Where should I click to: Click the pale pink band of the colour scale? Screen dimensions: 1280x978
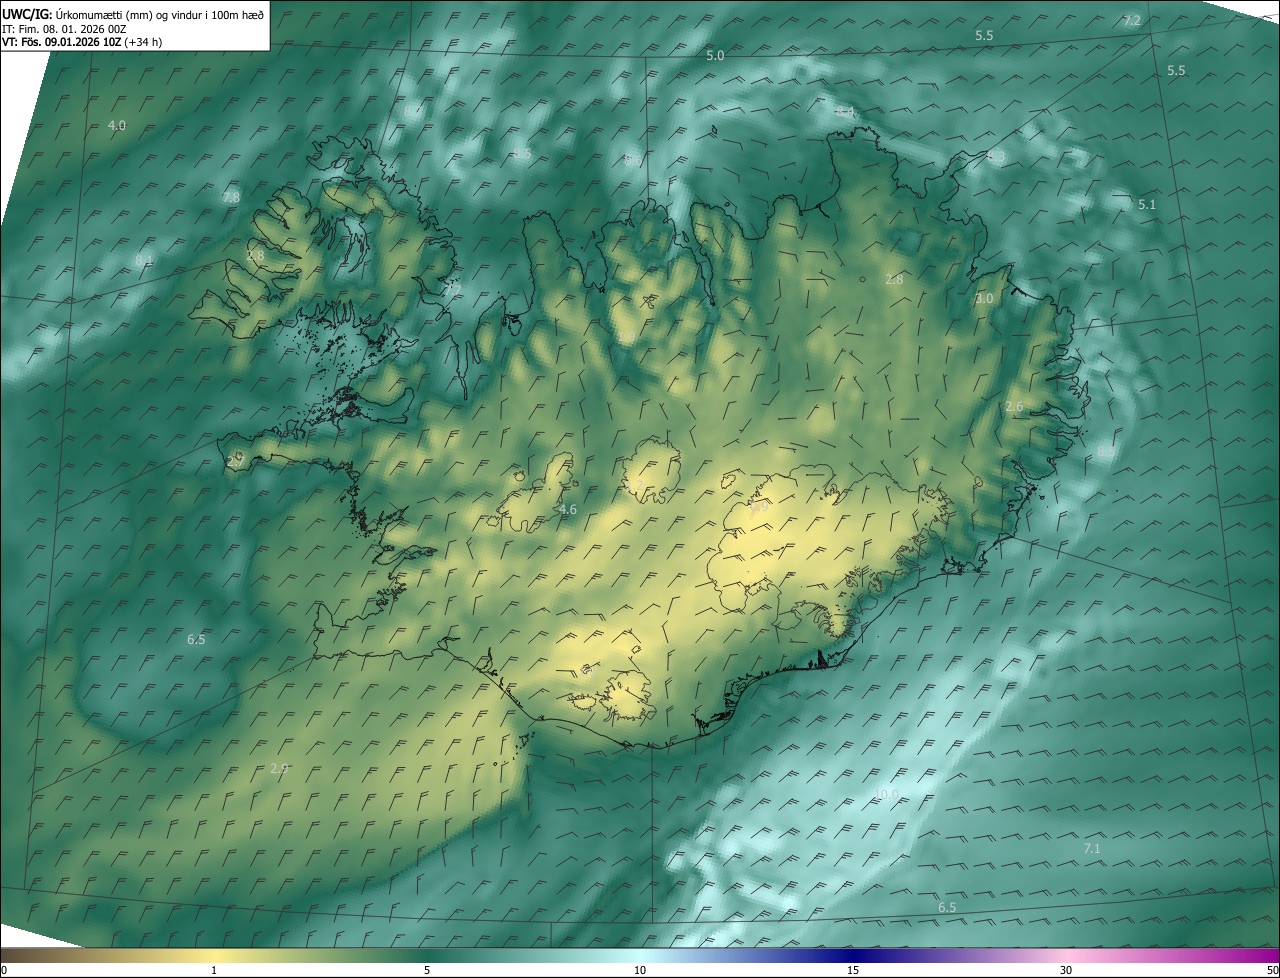[1066, 955]
